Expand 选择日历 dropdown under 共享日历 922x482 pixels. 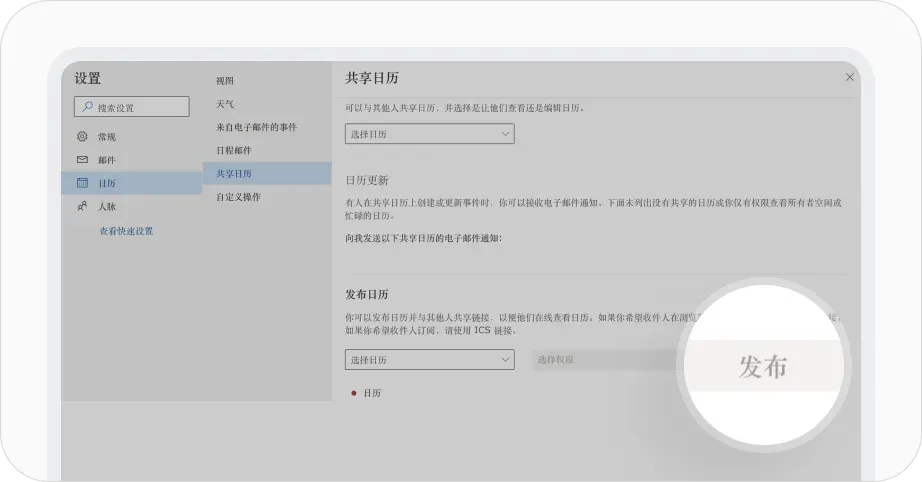click(429, 134)
